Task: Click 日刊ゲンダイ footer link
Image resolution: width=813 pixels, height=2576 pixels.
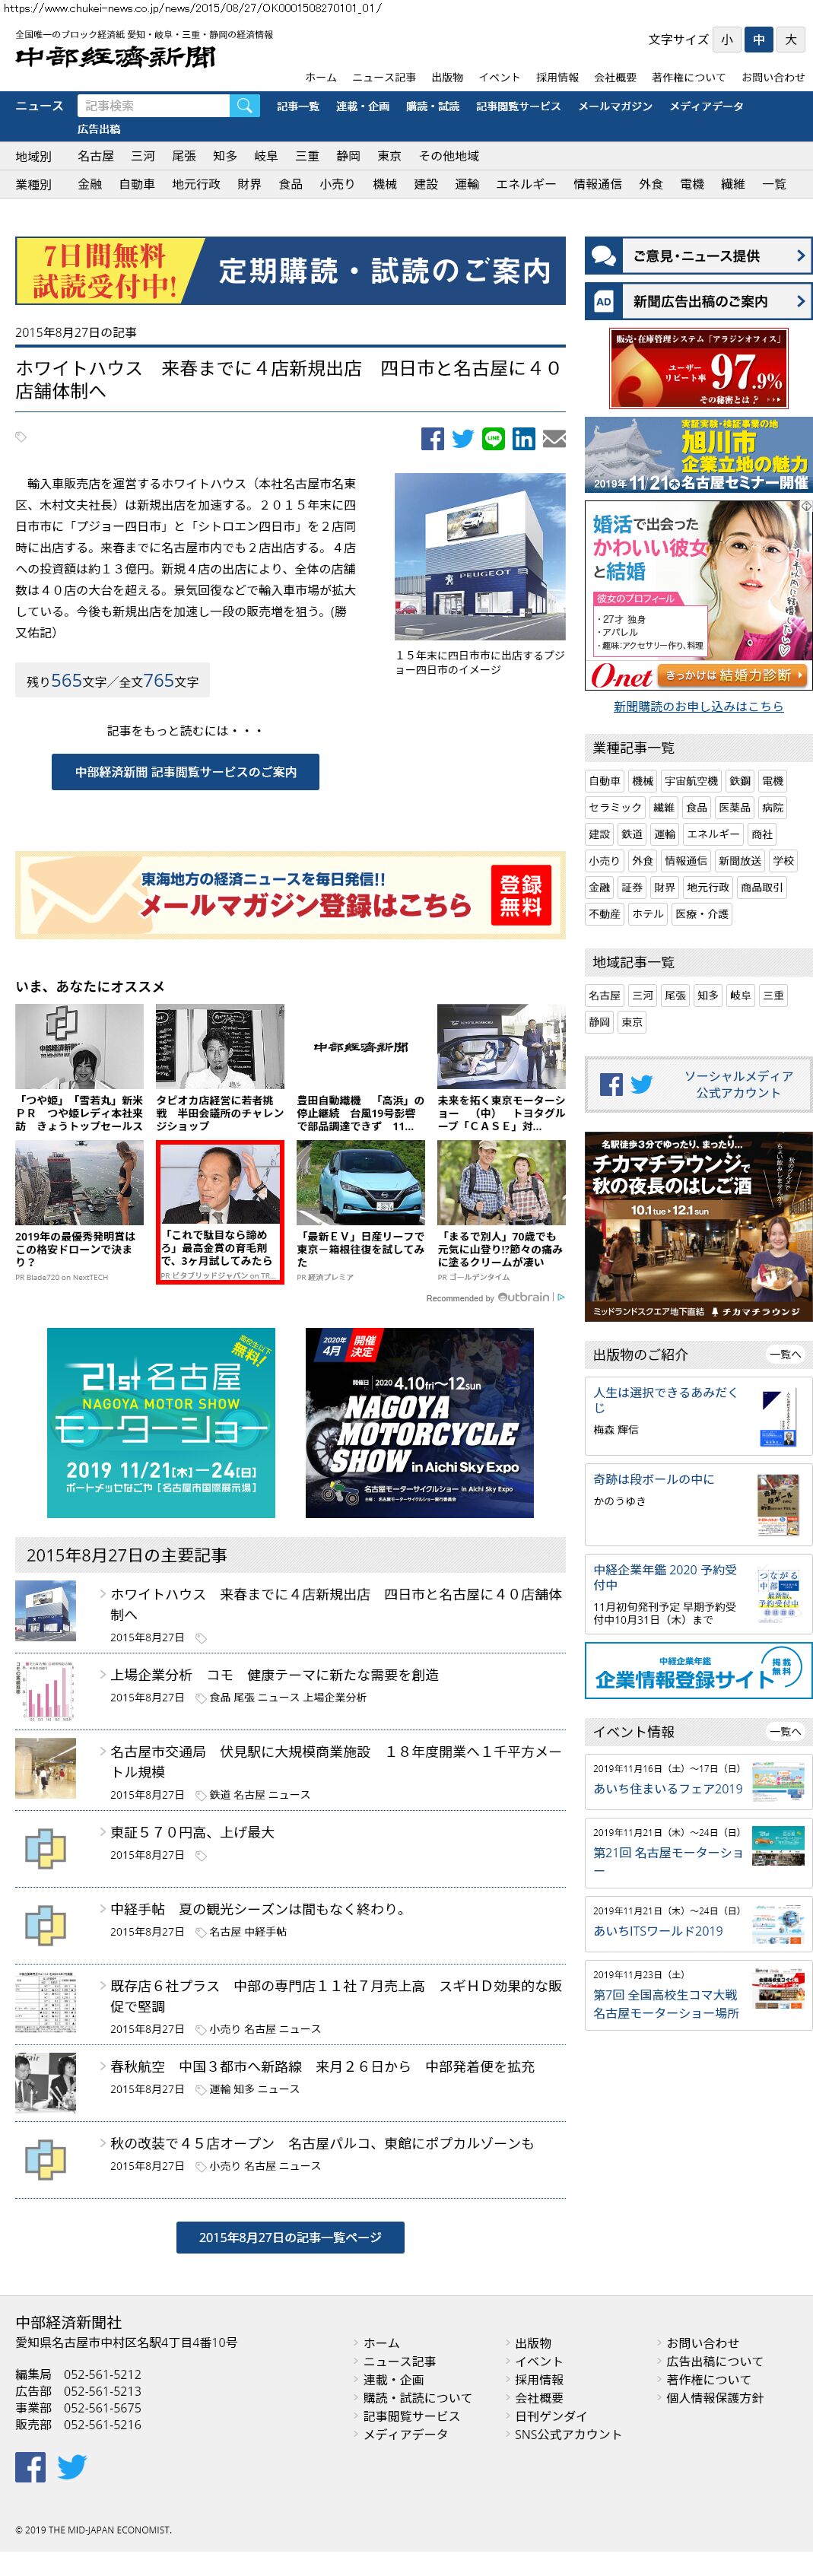Action: click(x=551, y=2415)
